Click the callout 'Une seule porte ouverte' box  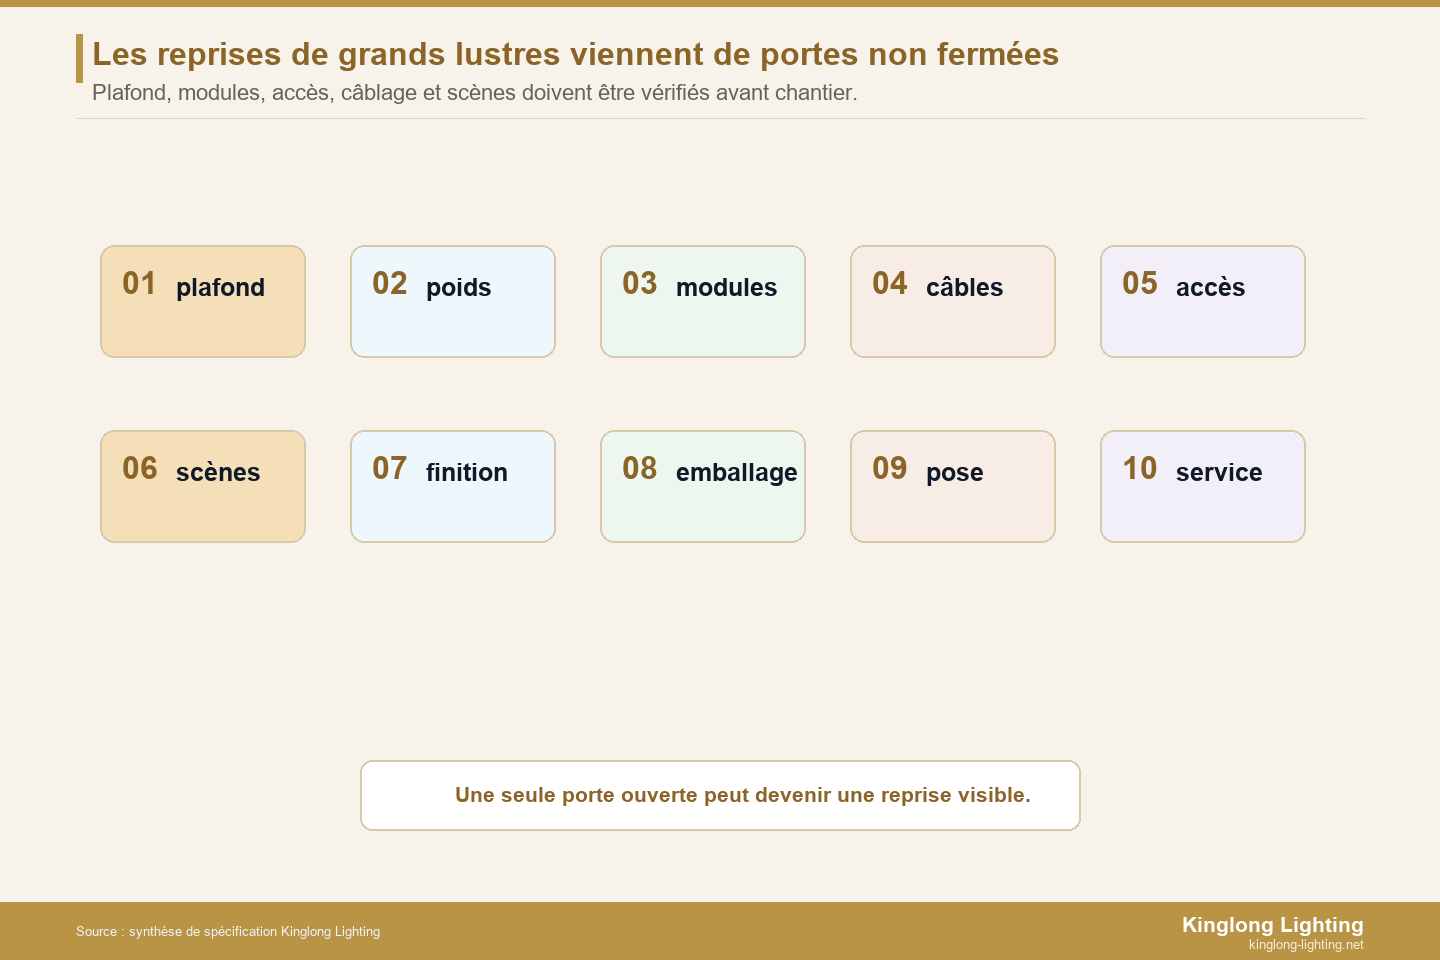(720, 795)
